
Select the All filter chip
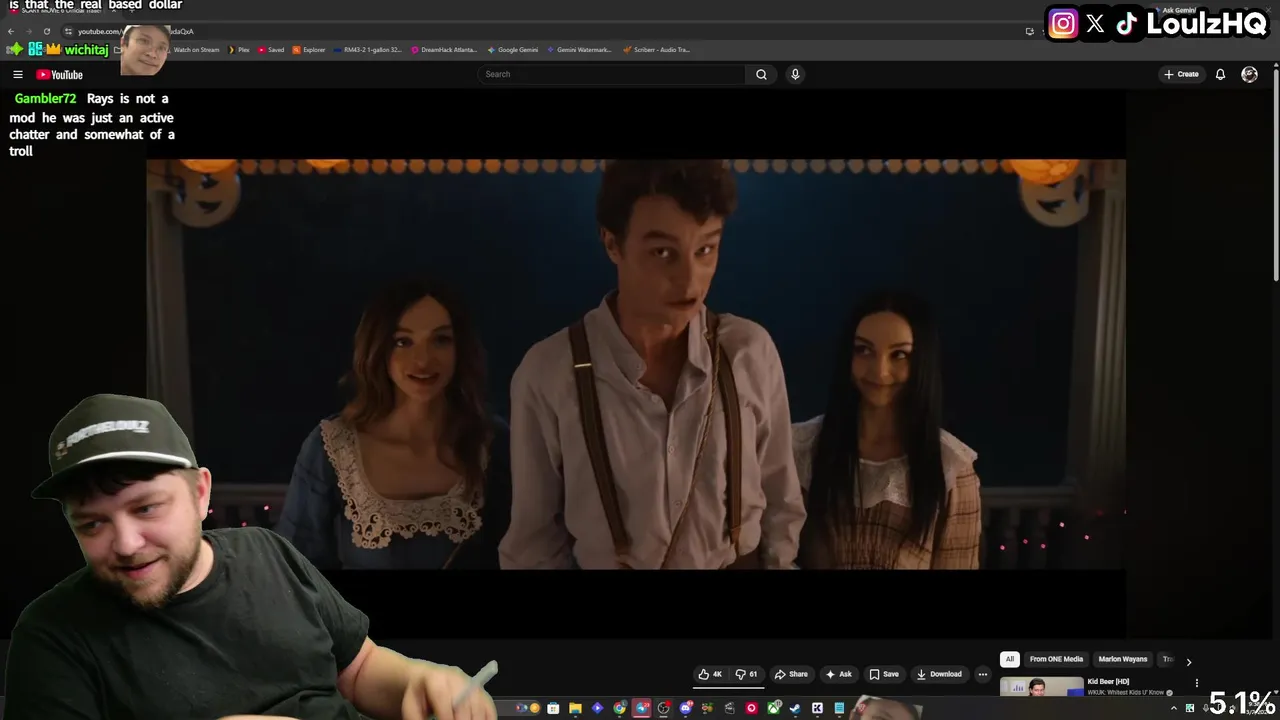coord(1010,659)
